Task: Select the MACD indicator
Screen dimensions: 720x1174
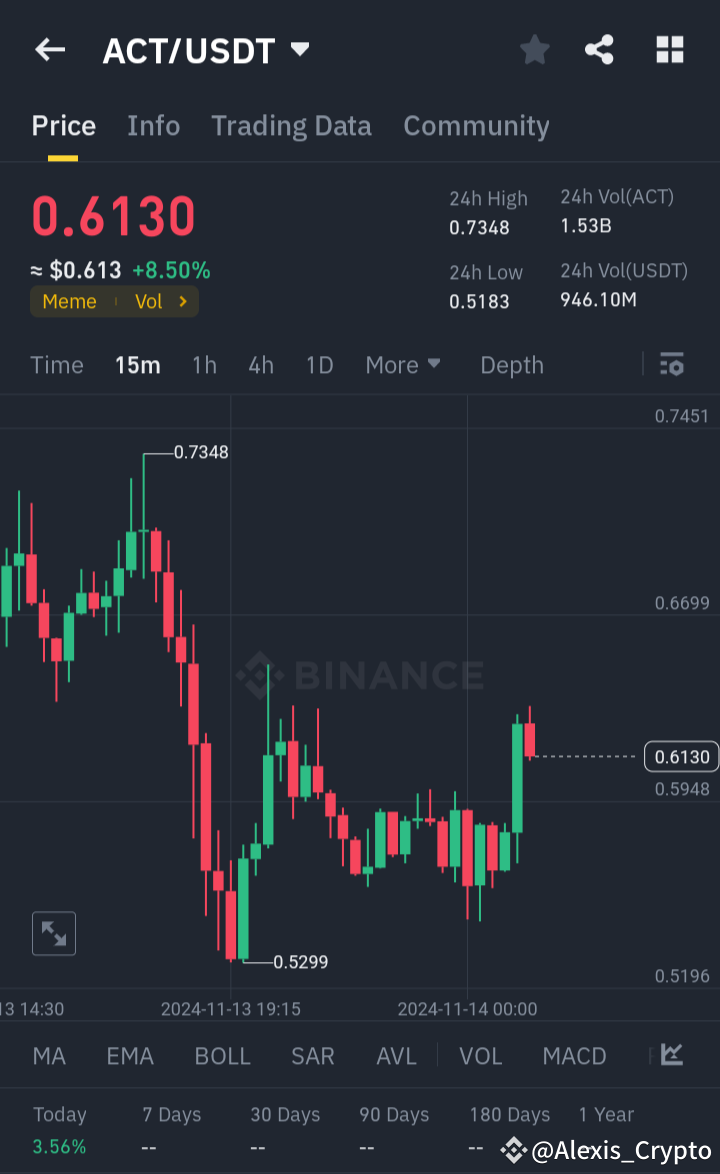Action: pyautogui.click(x=574, y=1055)
